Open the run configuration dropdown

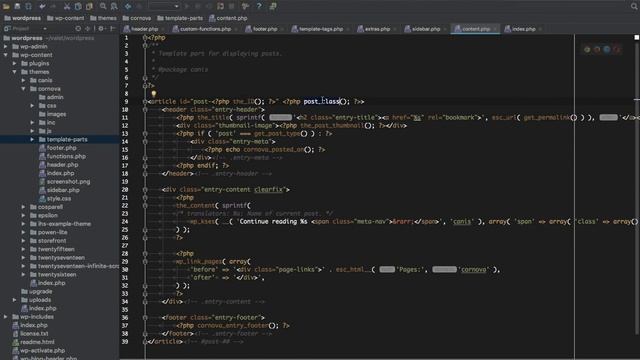pyautogui.click(x=164, y=6)
